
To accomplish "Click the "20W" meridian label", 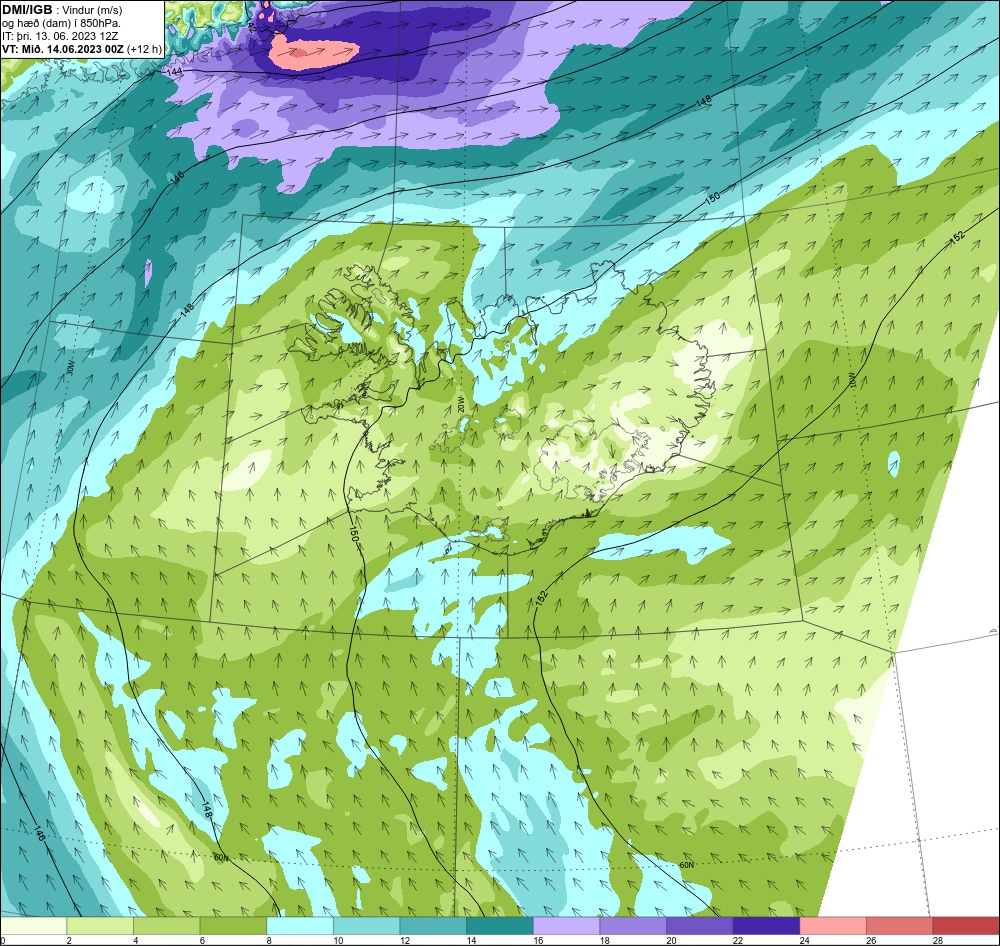I will pyautogui.click(x=460, y=403).
